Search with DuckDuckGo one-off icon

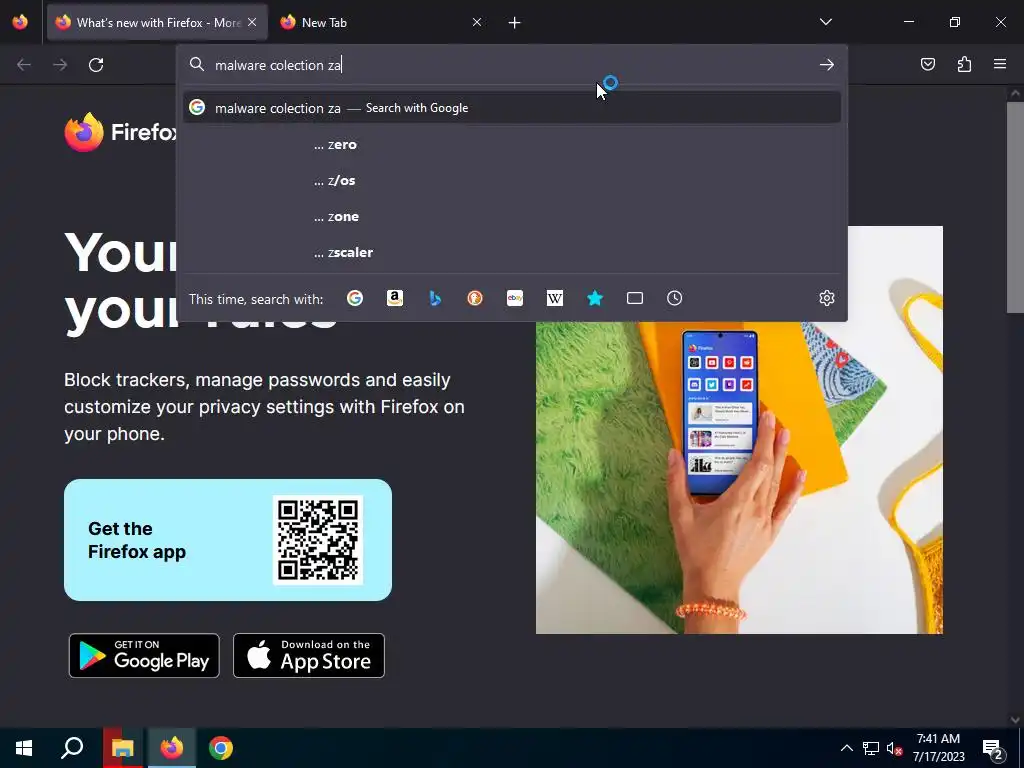coord(475,298)
